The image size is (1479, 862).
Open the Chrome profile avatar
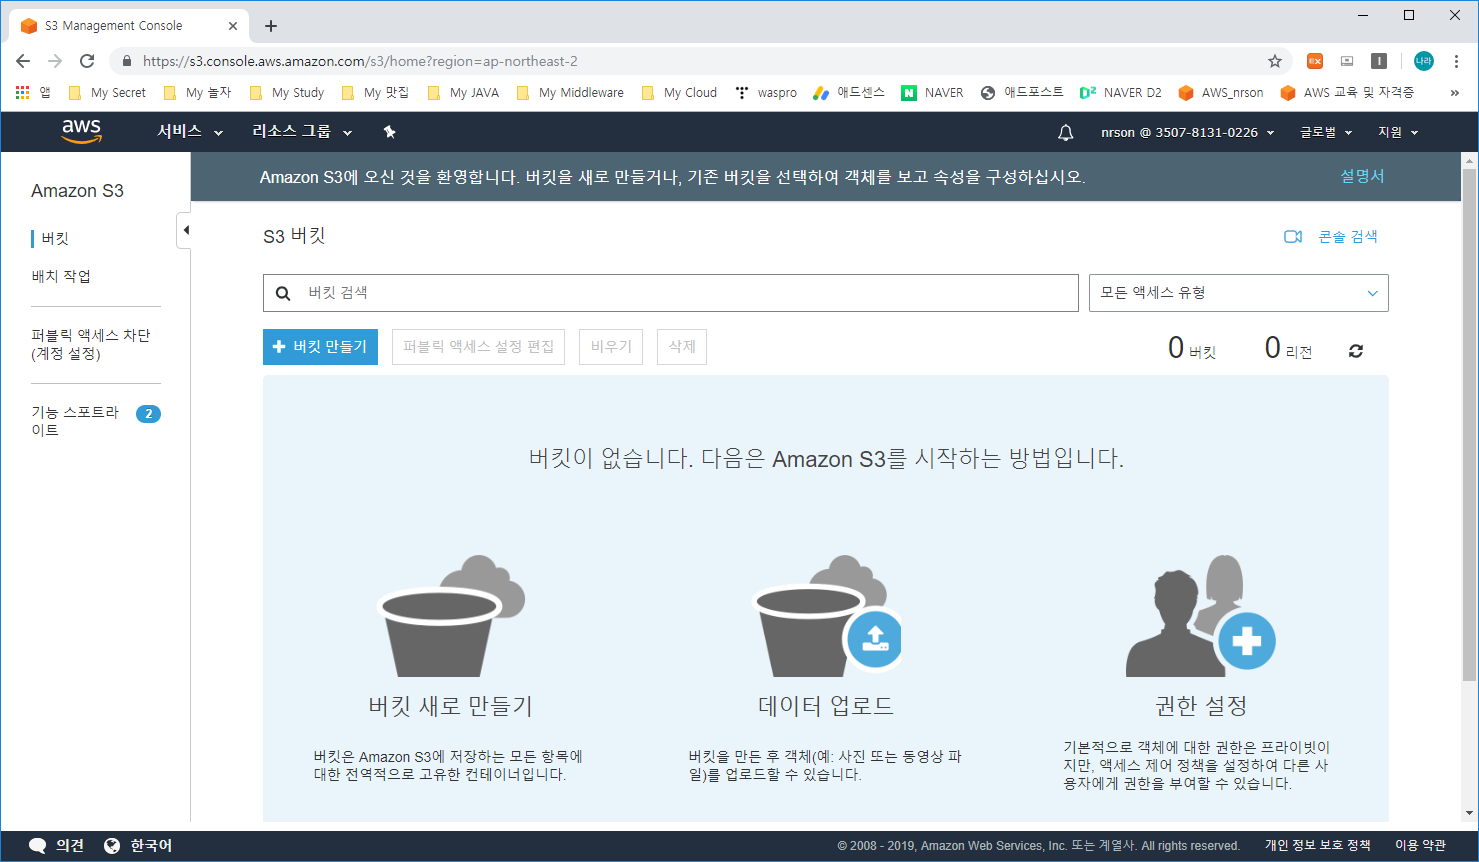point(1424,61)
